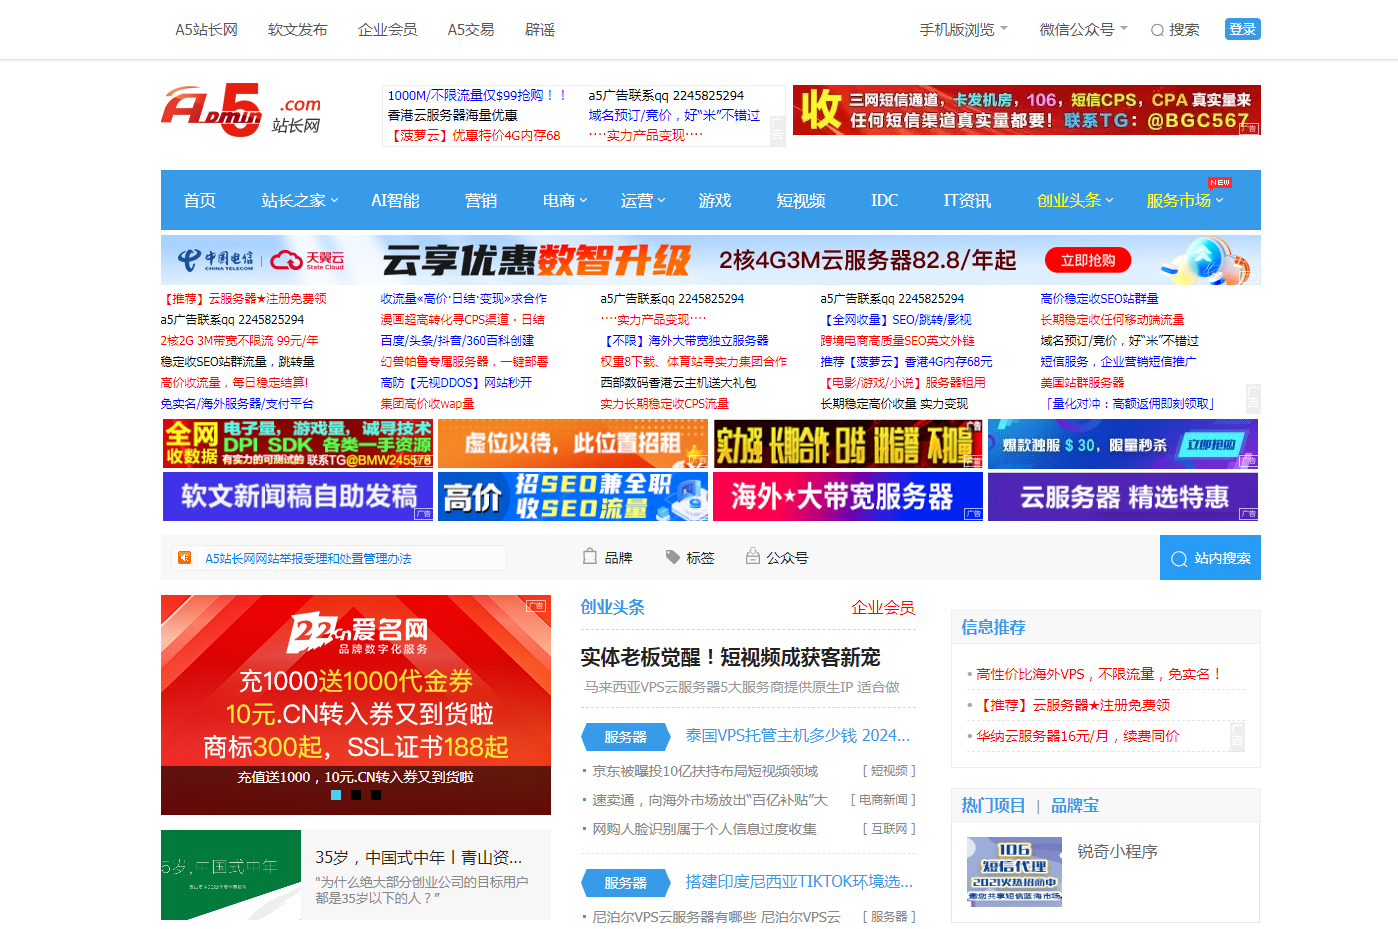Open AI智能 navigation item
1398x929 pixels.
point(395,200)
